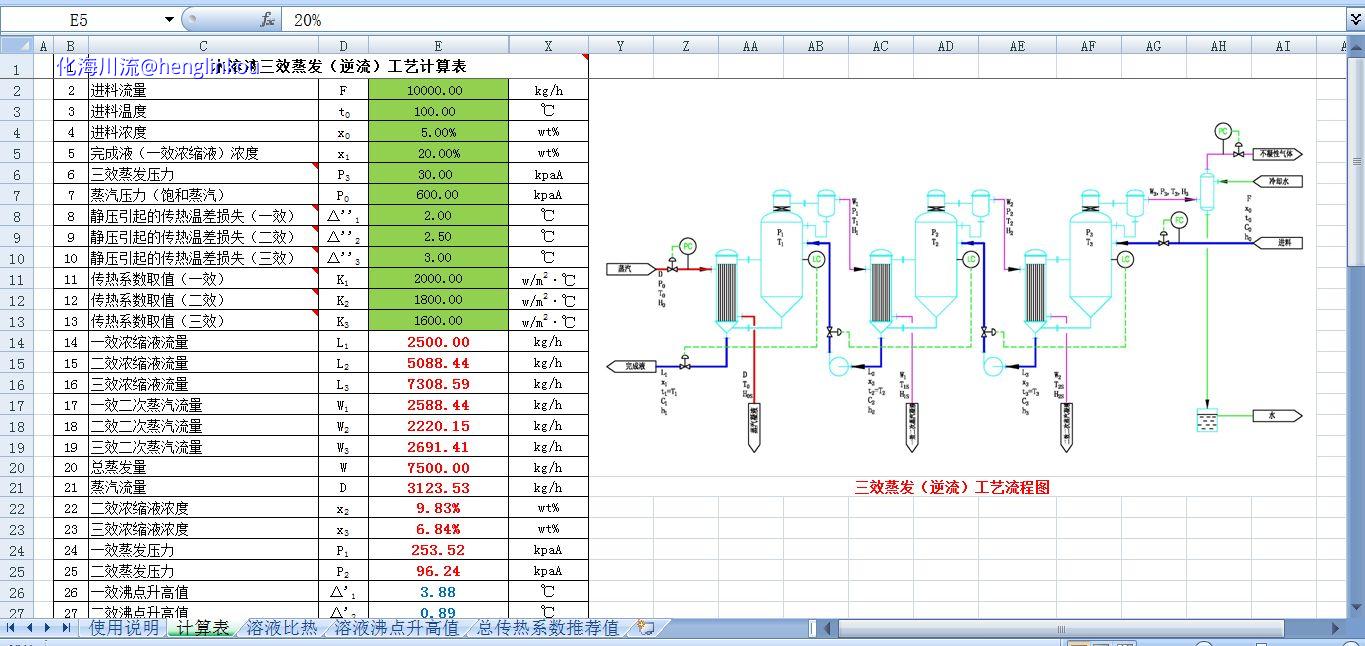Select W2 result cell 2220.15

click(438, 426)
